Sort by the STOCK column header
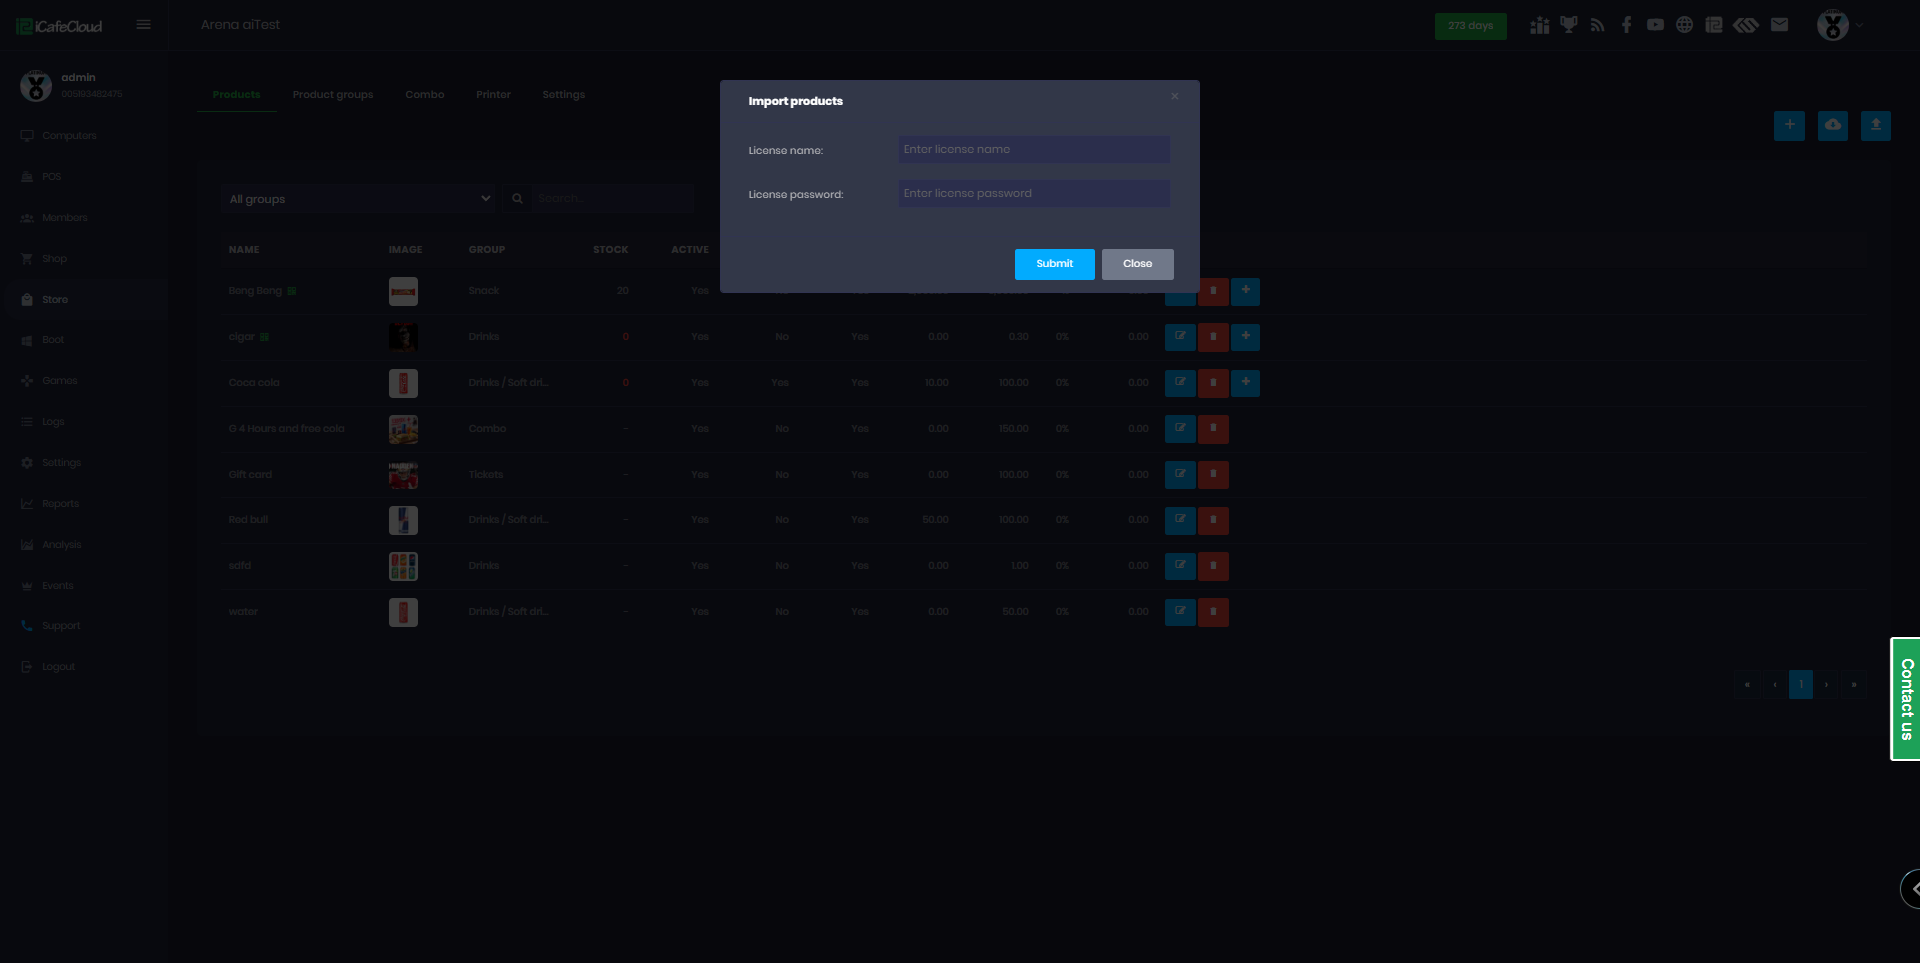 [610, 250]
